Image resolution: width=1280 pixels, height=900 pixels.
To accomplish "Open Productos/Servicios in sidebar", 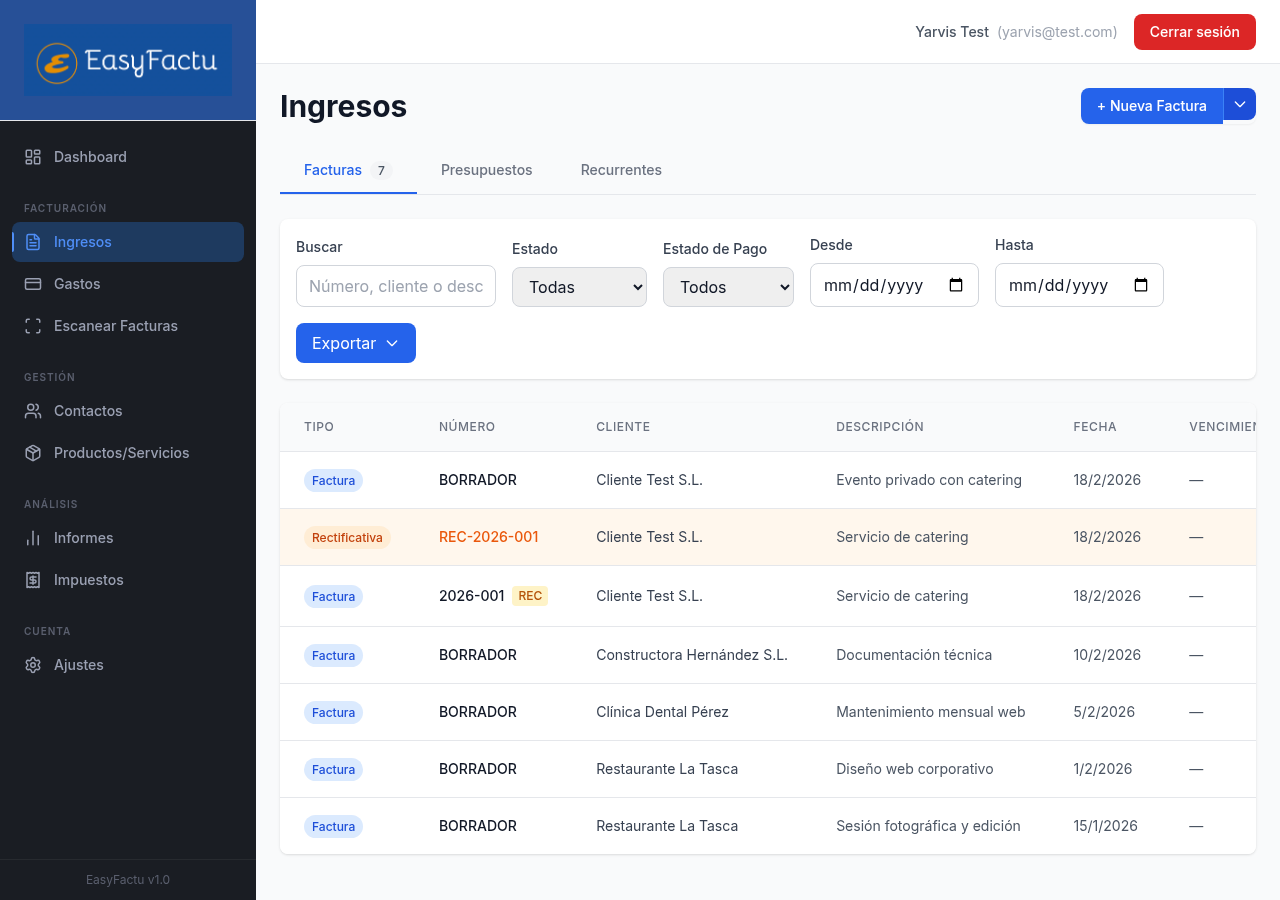I will (x=122, y=453).
